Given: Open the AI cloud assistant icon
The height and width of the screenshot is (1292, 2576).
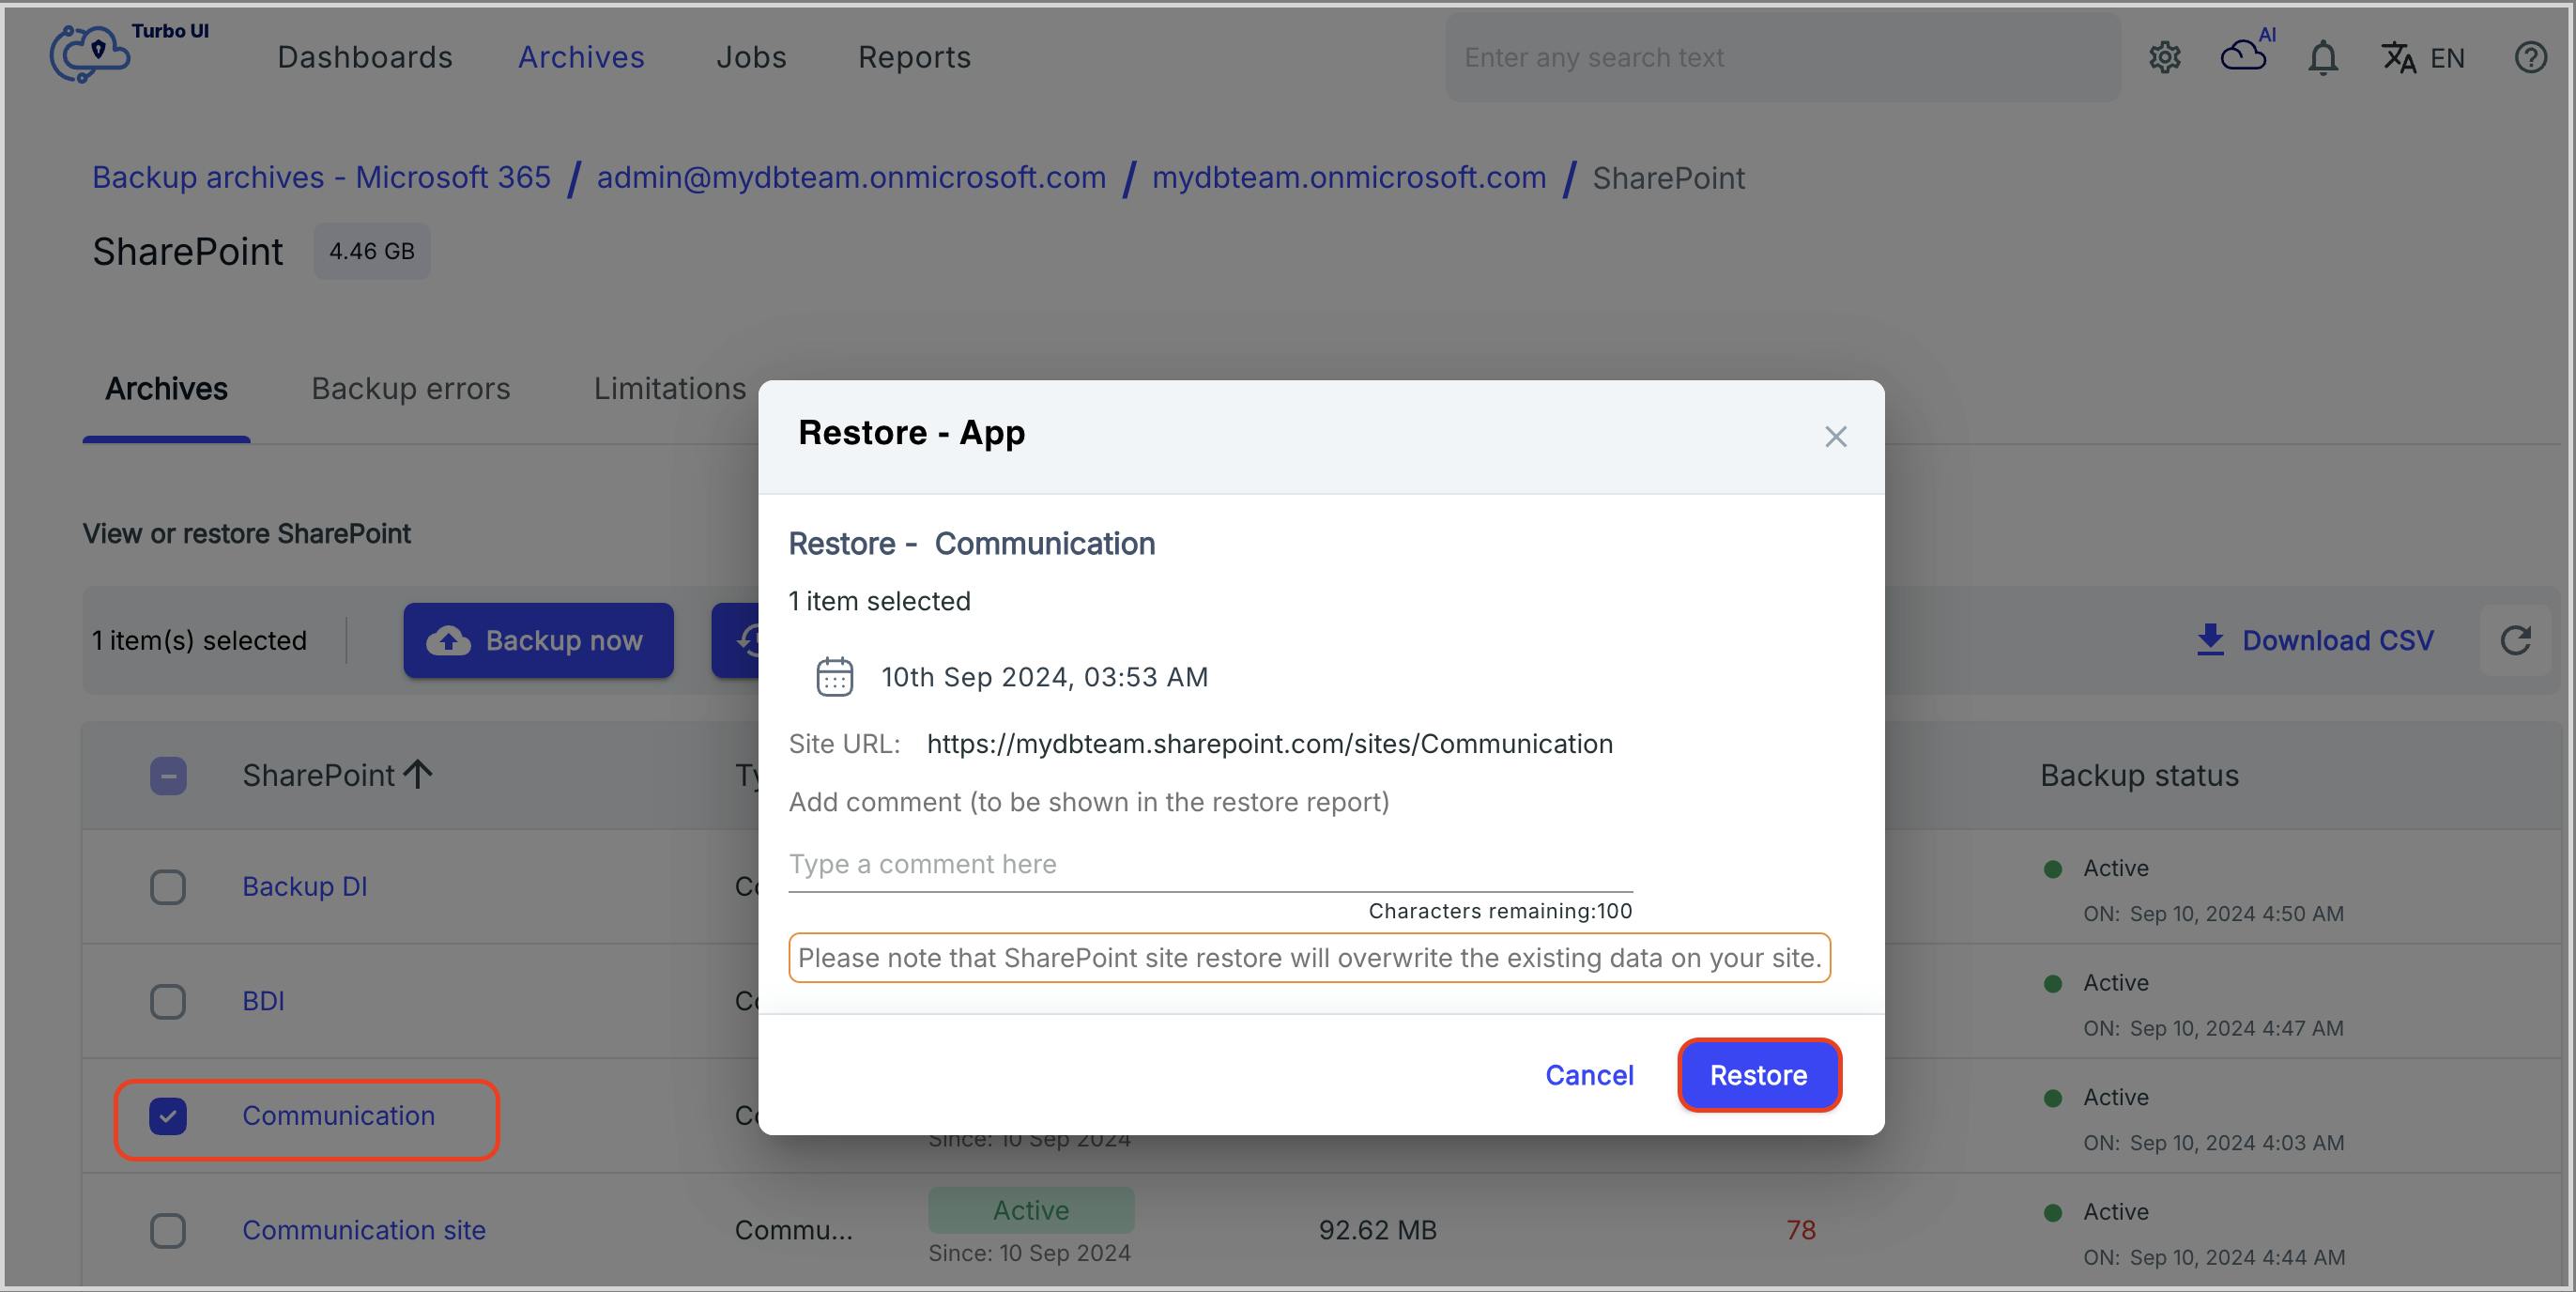Looking at the screenshot, I should 2246,52.
